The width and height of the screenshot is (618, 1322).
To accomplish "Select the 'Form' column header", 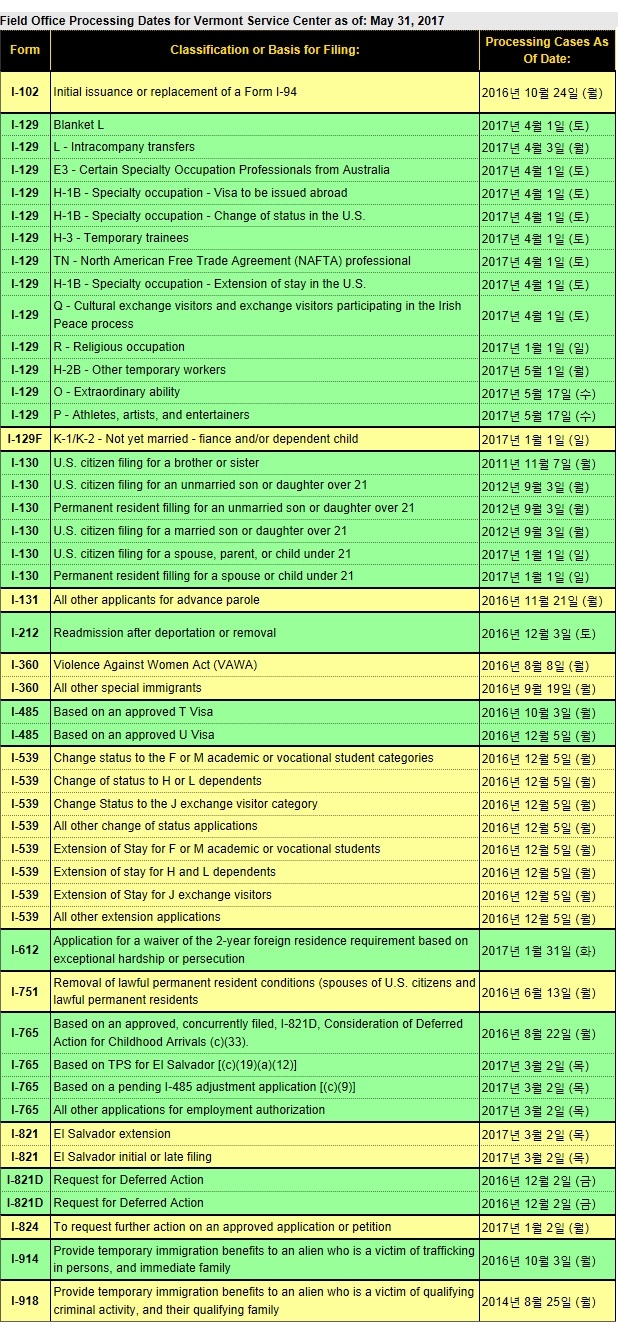I will tap(25, 50).
